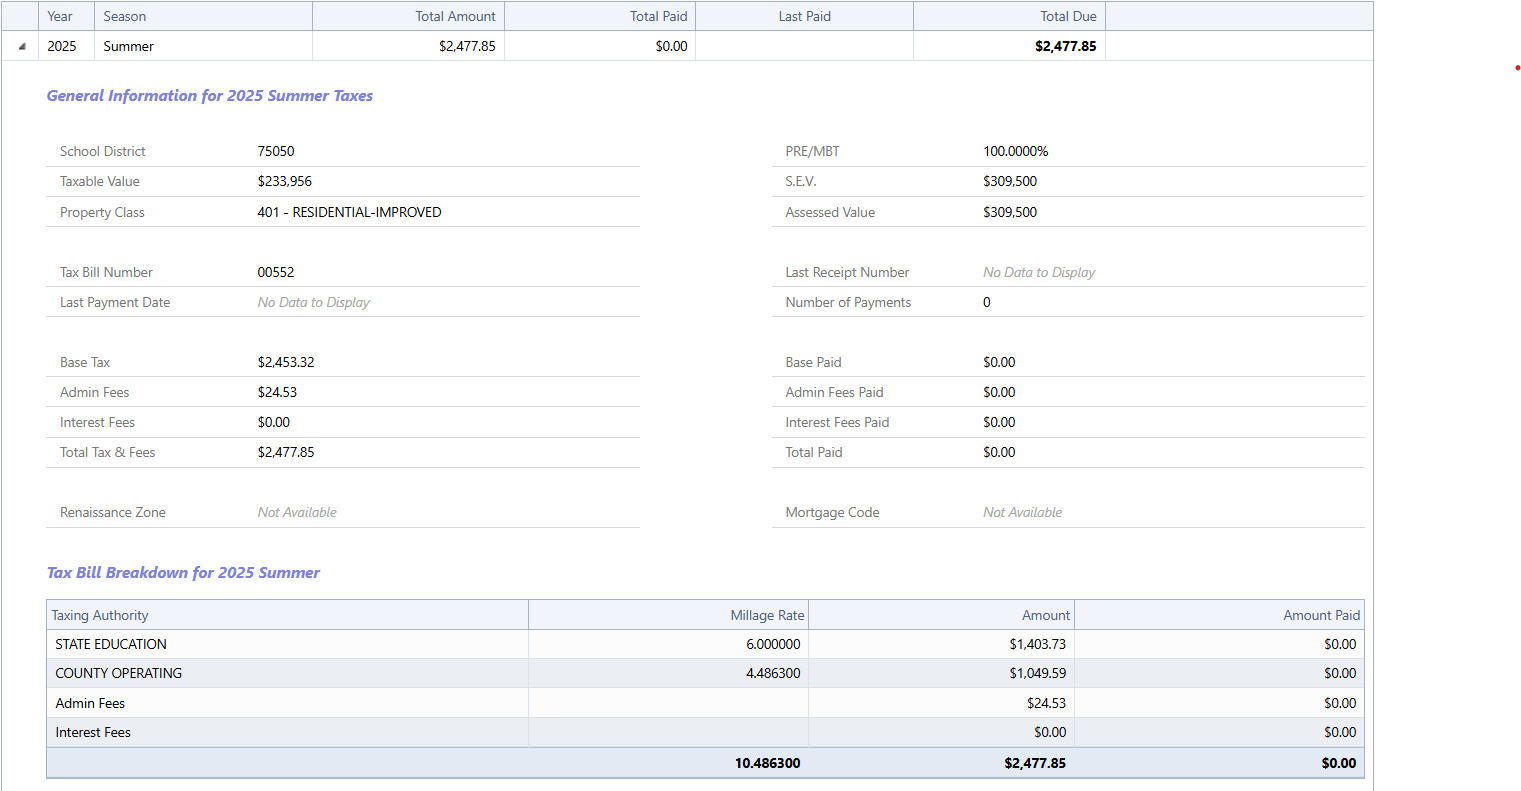Click the Taxing Authority column header
Image resolution: width=1521 pixels, height=791 pixels.
coord(100,615)
